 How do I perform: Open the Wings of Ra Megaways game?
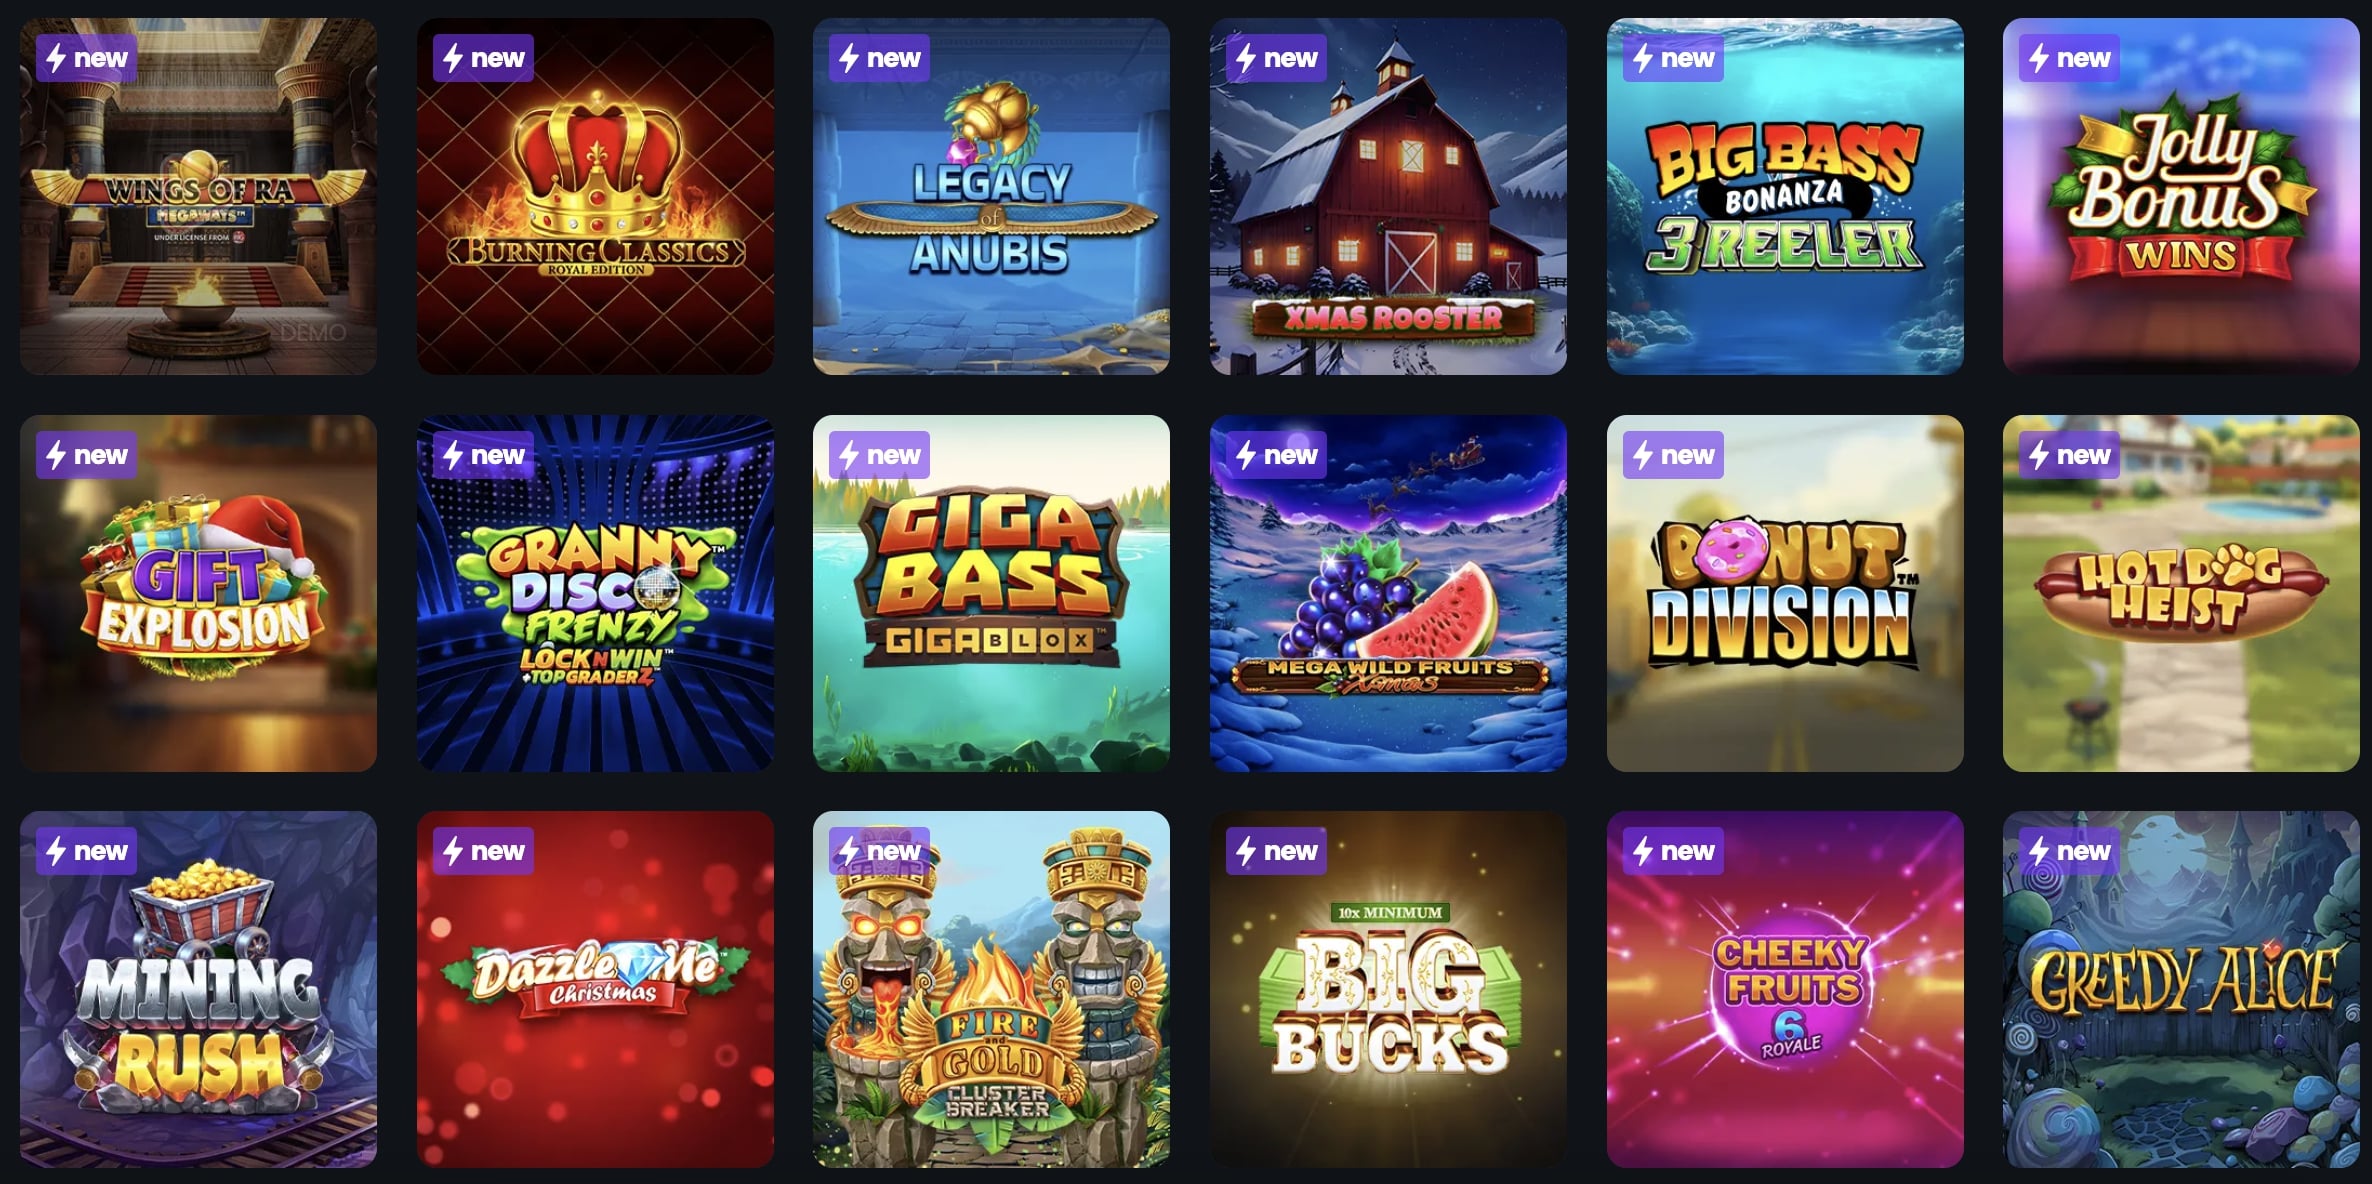(198, 196)
